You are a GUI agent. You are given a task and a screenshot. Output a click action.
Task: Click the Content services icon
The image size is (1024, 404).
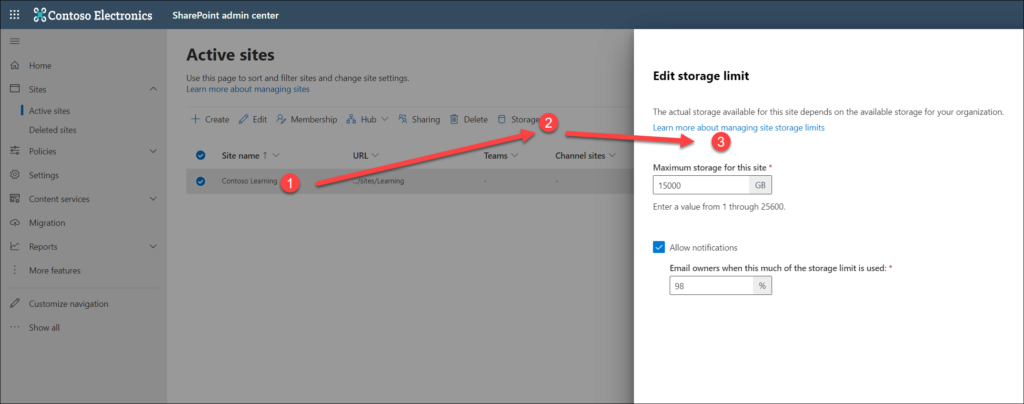14,198
